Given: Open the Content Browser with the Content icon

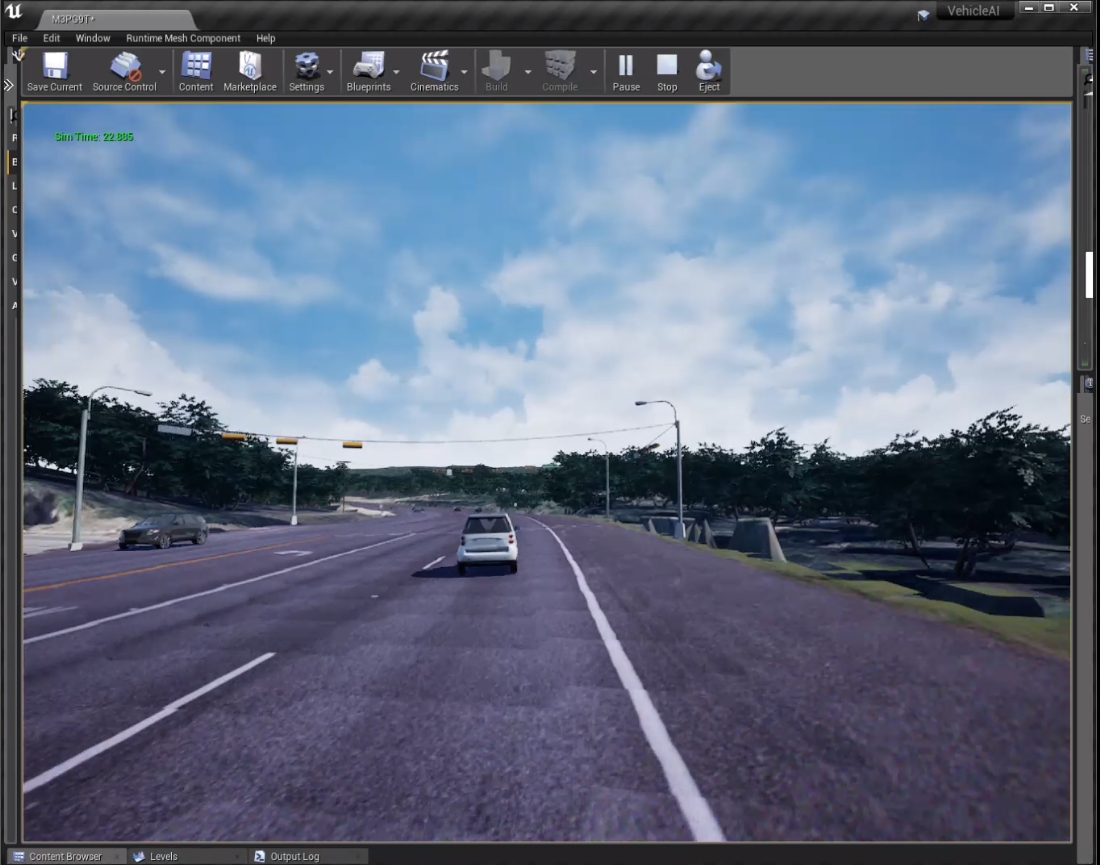Looking at the screenshot, I should [x=195, y=65].
